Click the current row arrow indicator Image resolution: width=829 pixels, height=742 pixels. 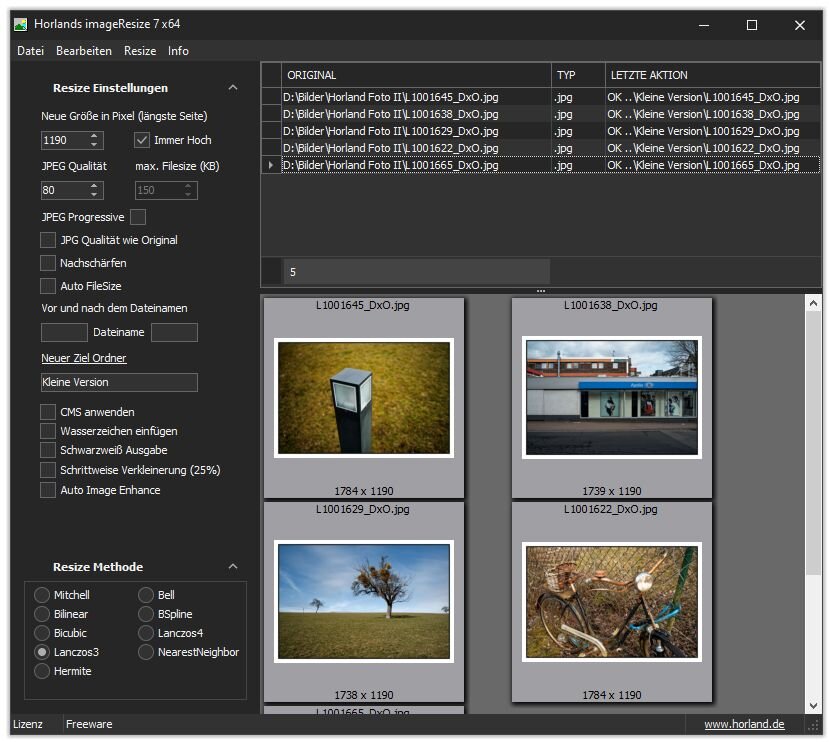click(271, 165)
